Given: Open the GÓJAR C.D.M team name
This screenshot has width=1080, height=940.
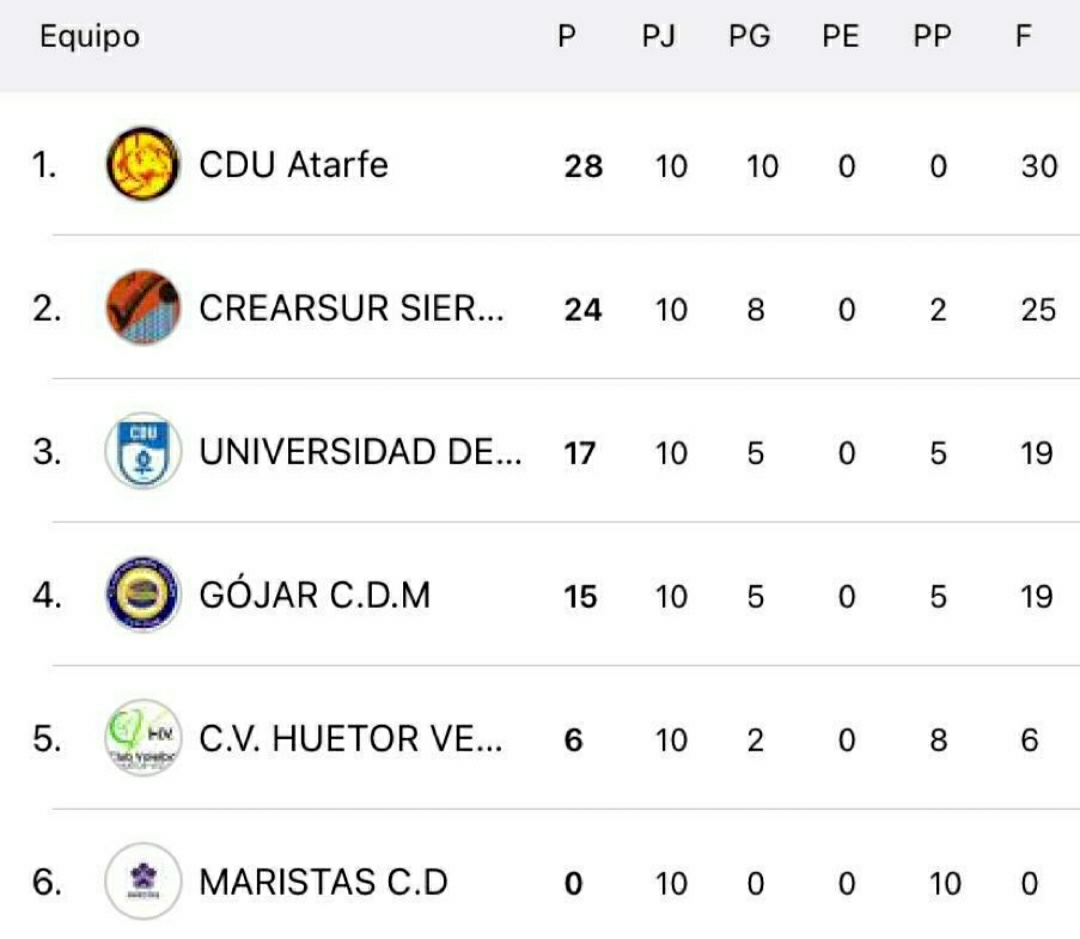Looking at the screenshot, I should click(315, 595).
